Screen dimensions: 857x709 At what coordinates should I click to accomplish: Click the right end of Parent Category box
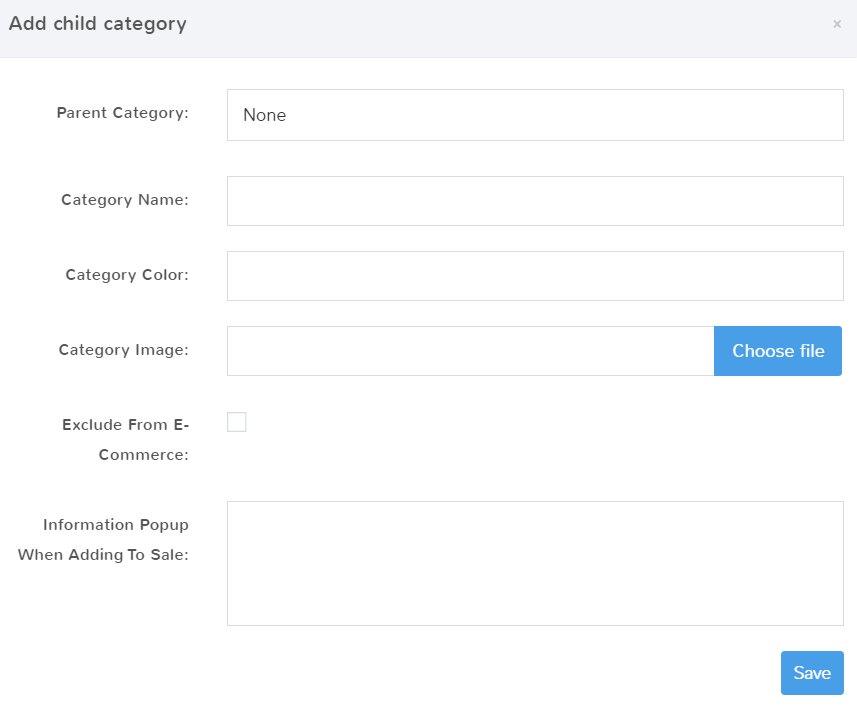tap(820, 115)
